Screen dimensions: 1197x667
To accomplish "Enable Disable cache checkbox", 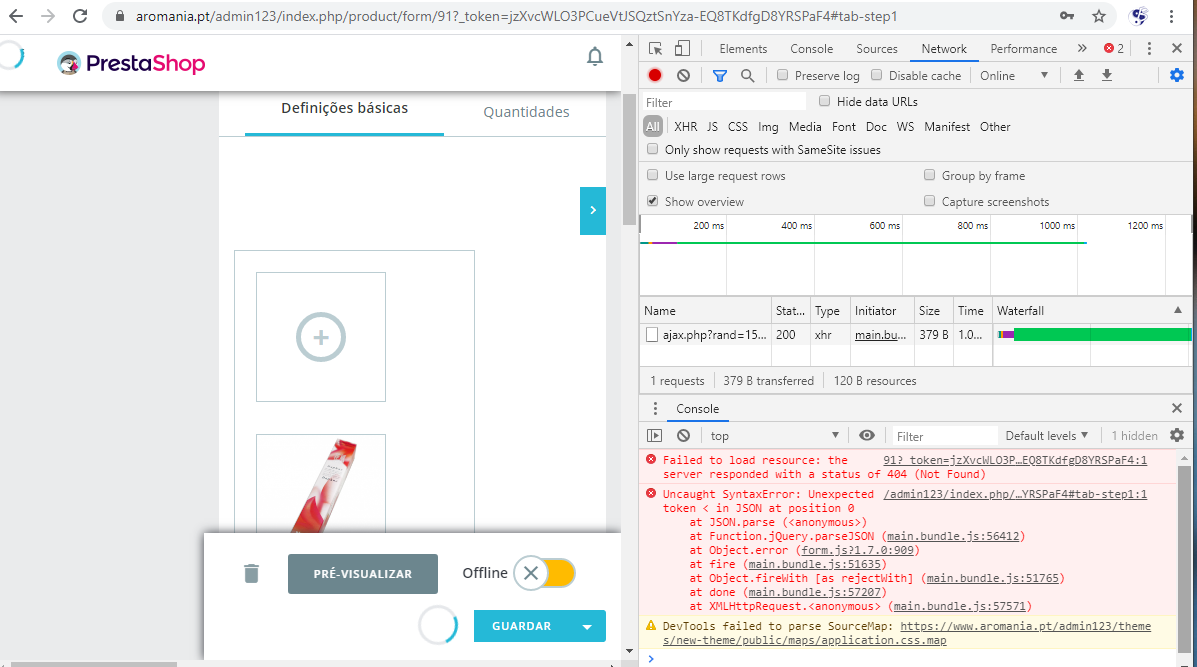I will [876, 75].
